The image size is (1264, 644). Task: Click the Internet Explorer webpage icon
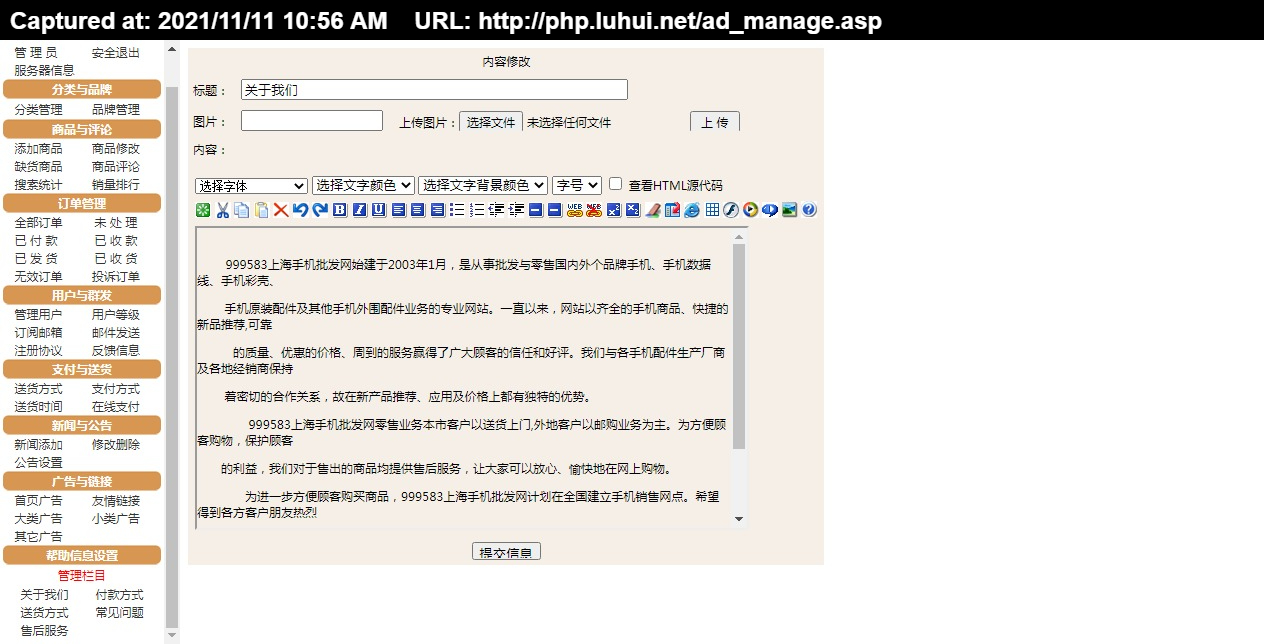click(691, 210)
